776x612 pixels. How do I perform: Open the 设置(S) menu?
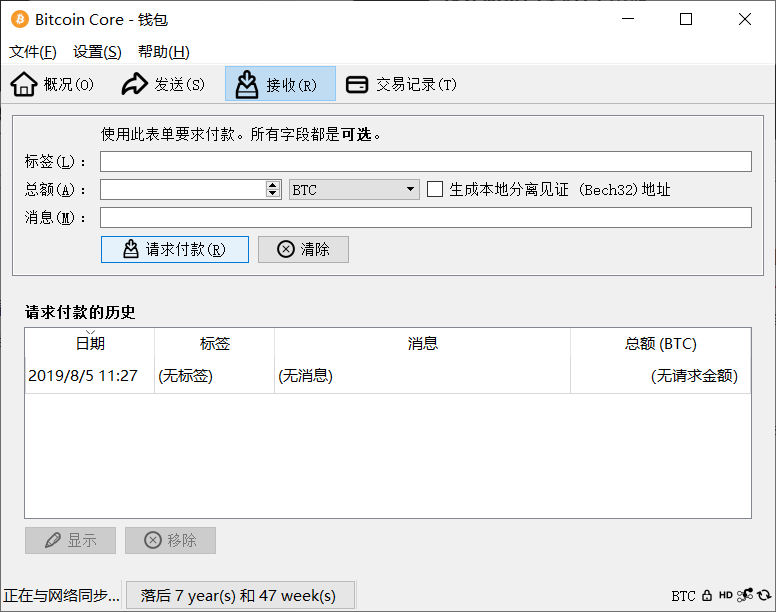point(97,51)
